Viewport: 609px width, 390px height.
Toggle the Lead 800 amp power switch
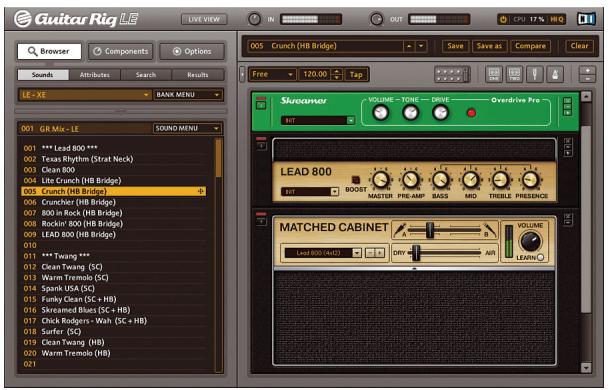(x=261, y=146)
